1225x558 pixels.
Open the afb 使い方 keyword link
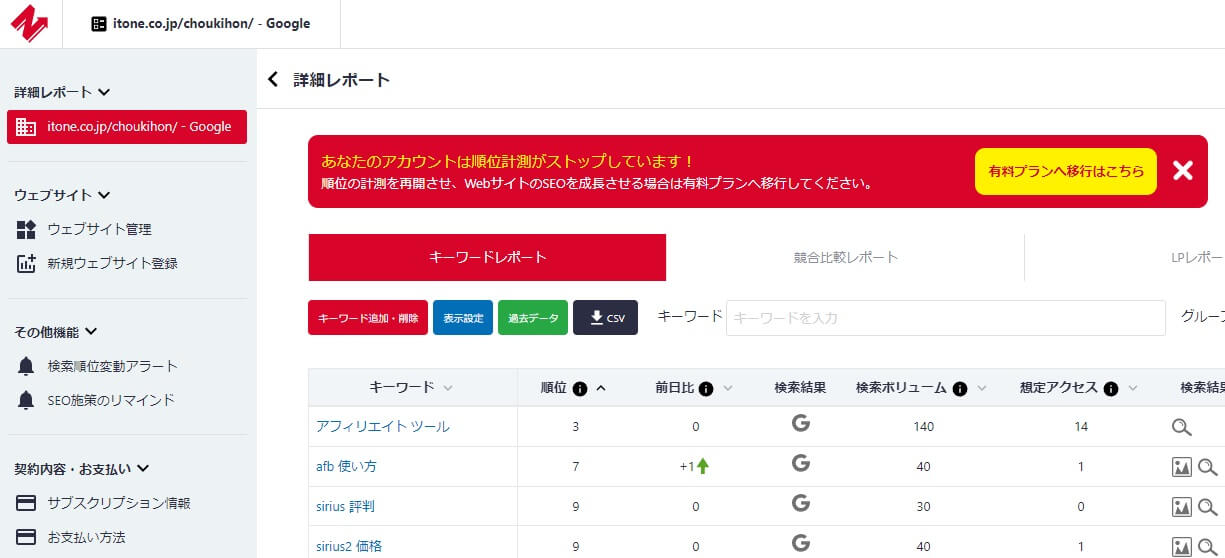point(346,467)
